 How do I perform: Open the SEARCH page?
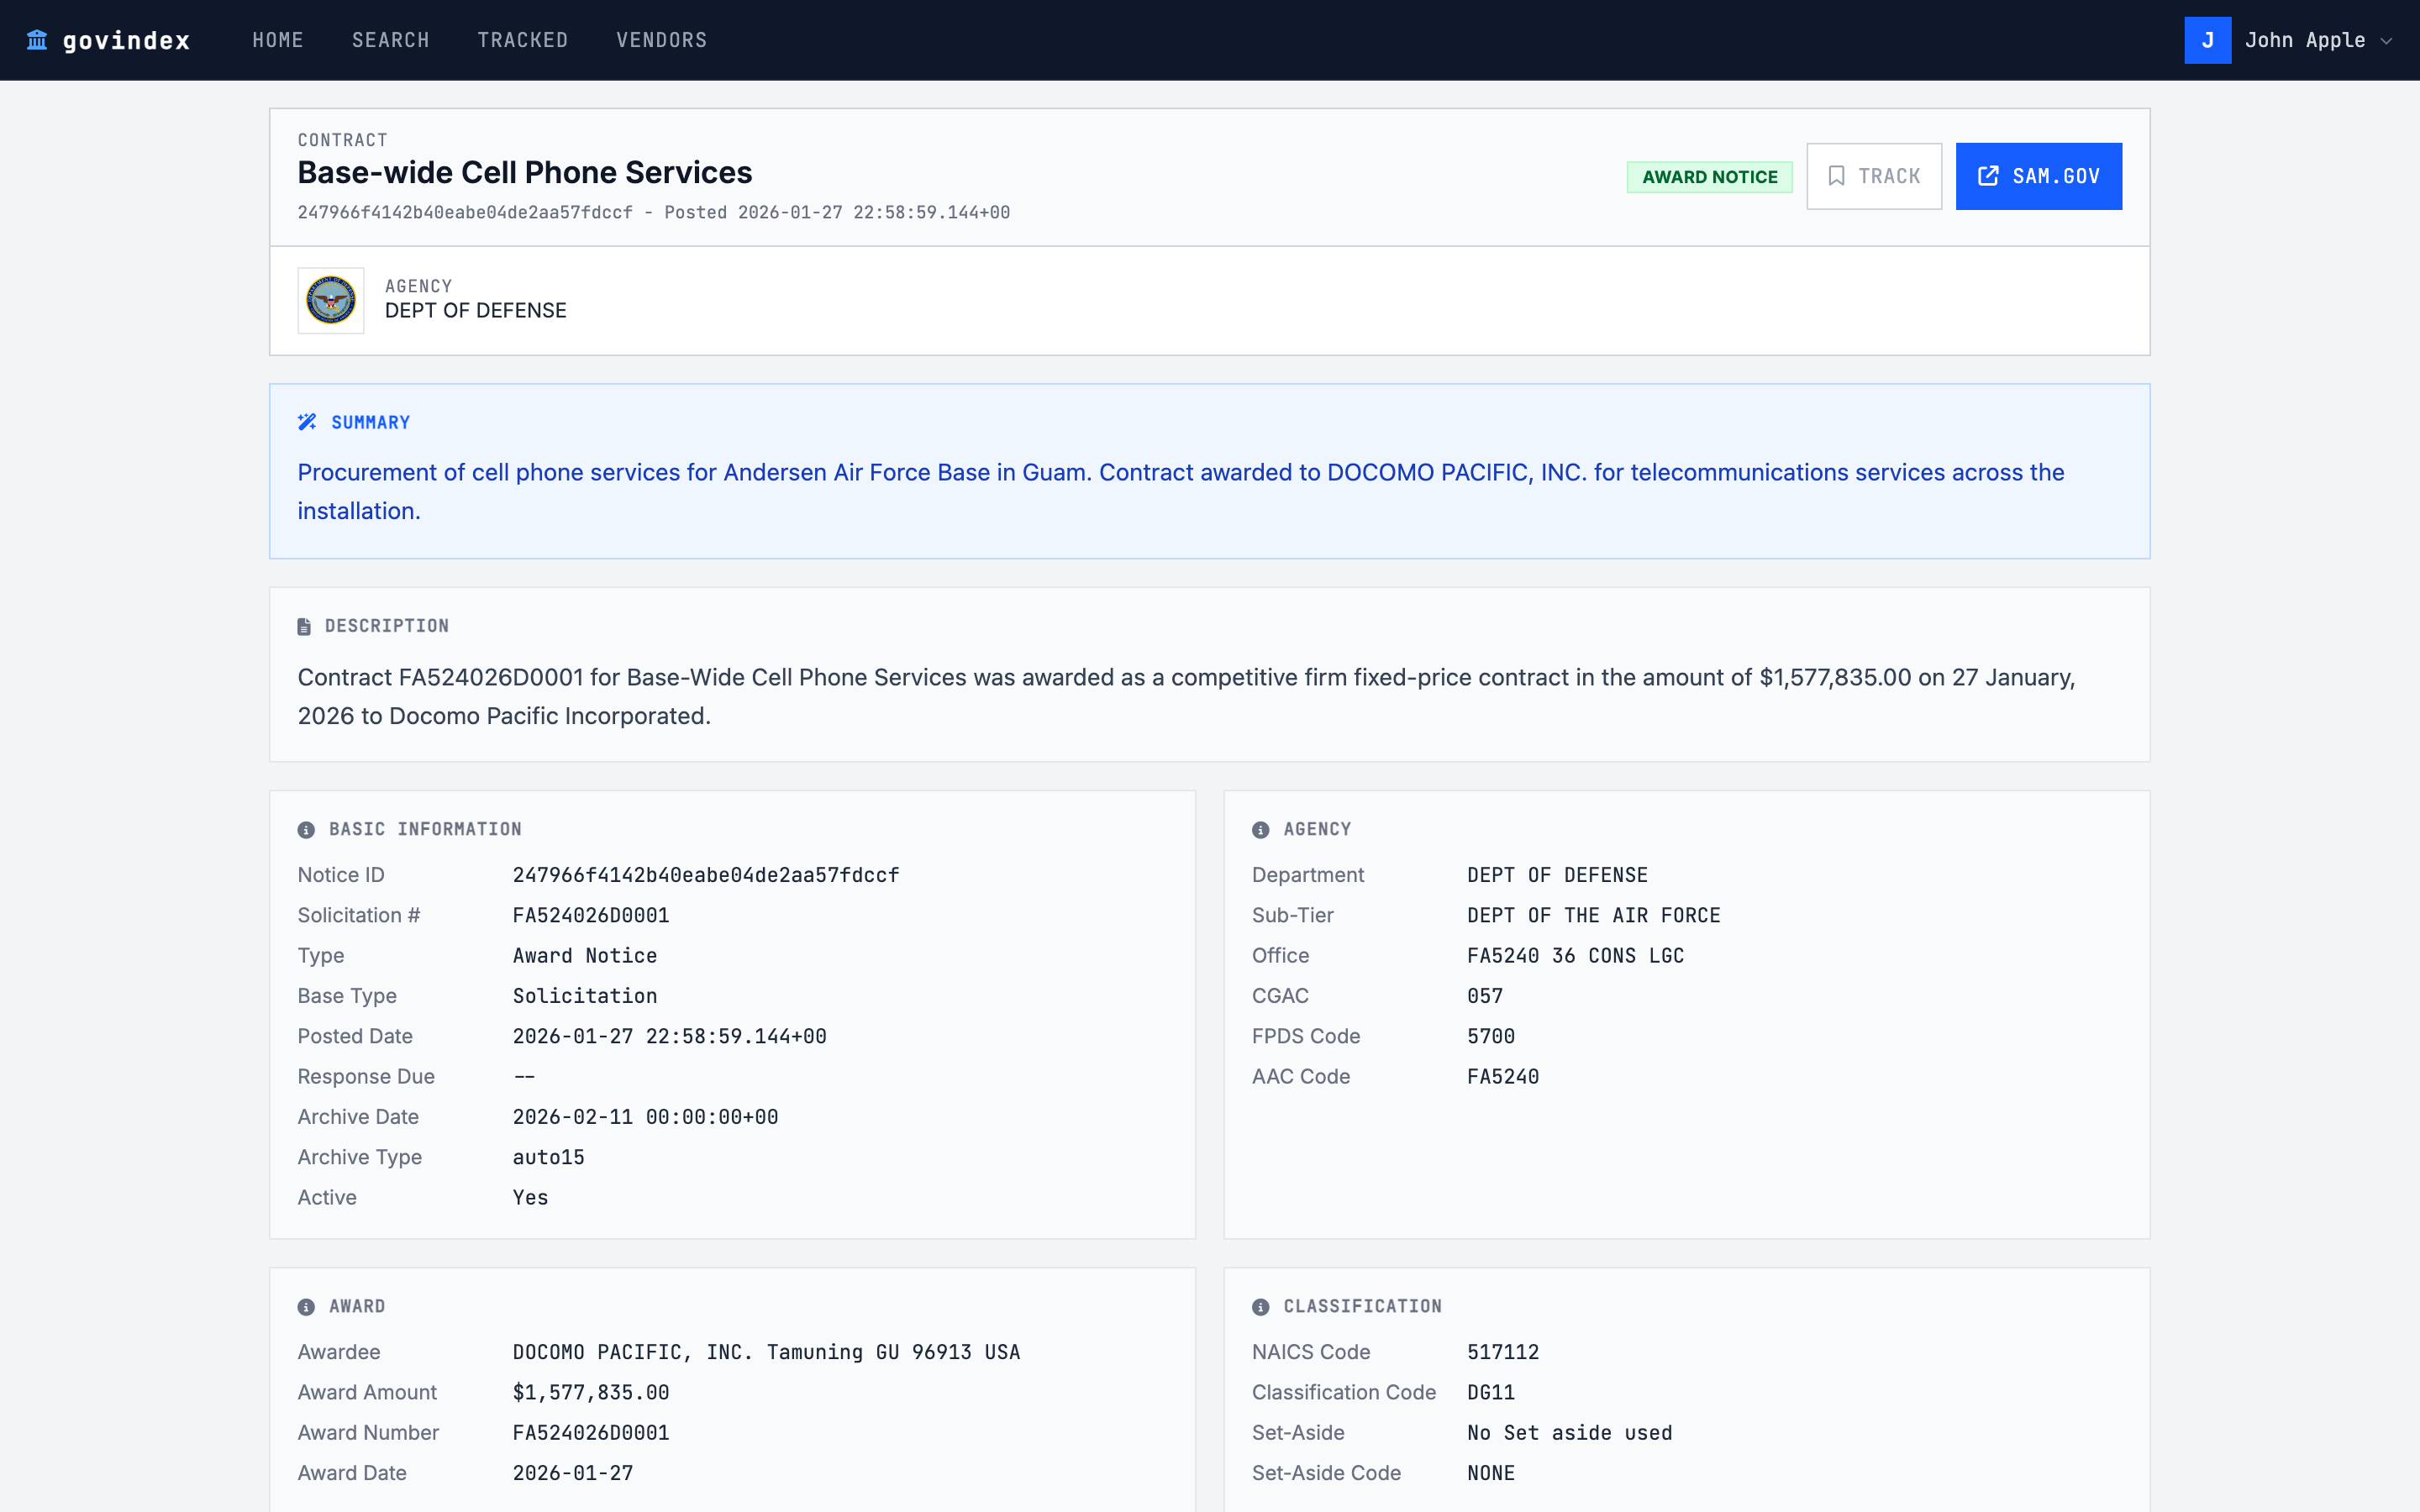pos(391,40)
